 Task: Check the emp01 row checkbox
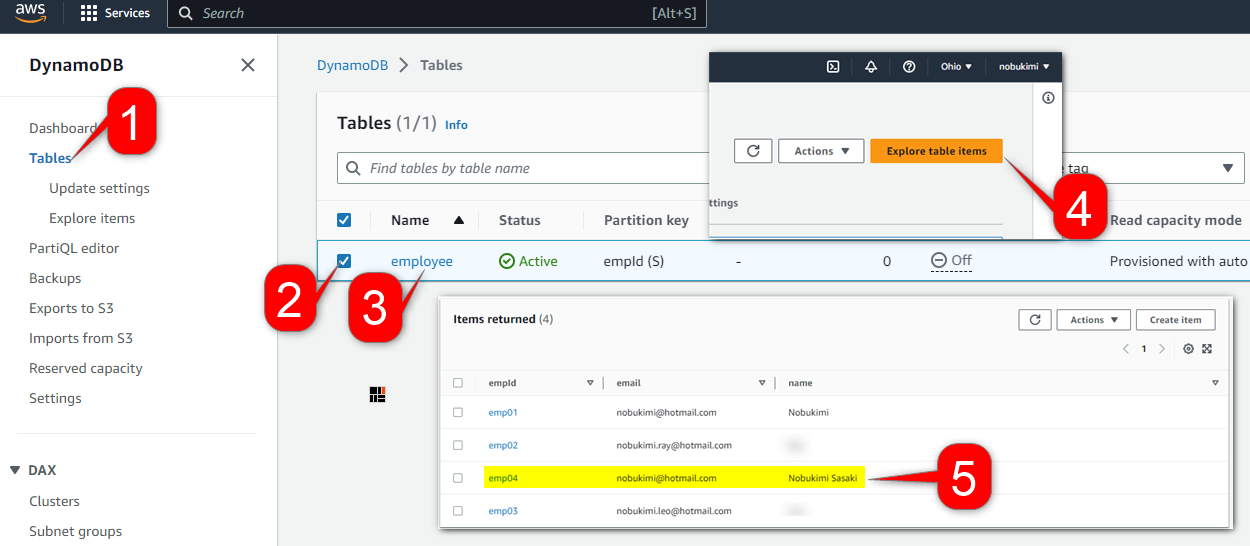point(458,412)
